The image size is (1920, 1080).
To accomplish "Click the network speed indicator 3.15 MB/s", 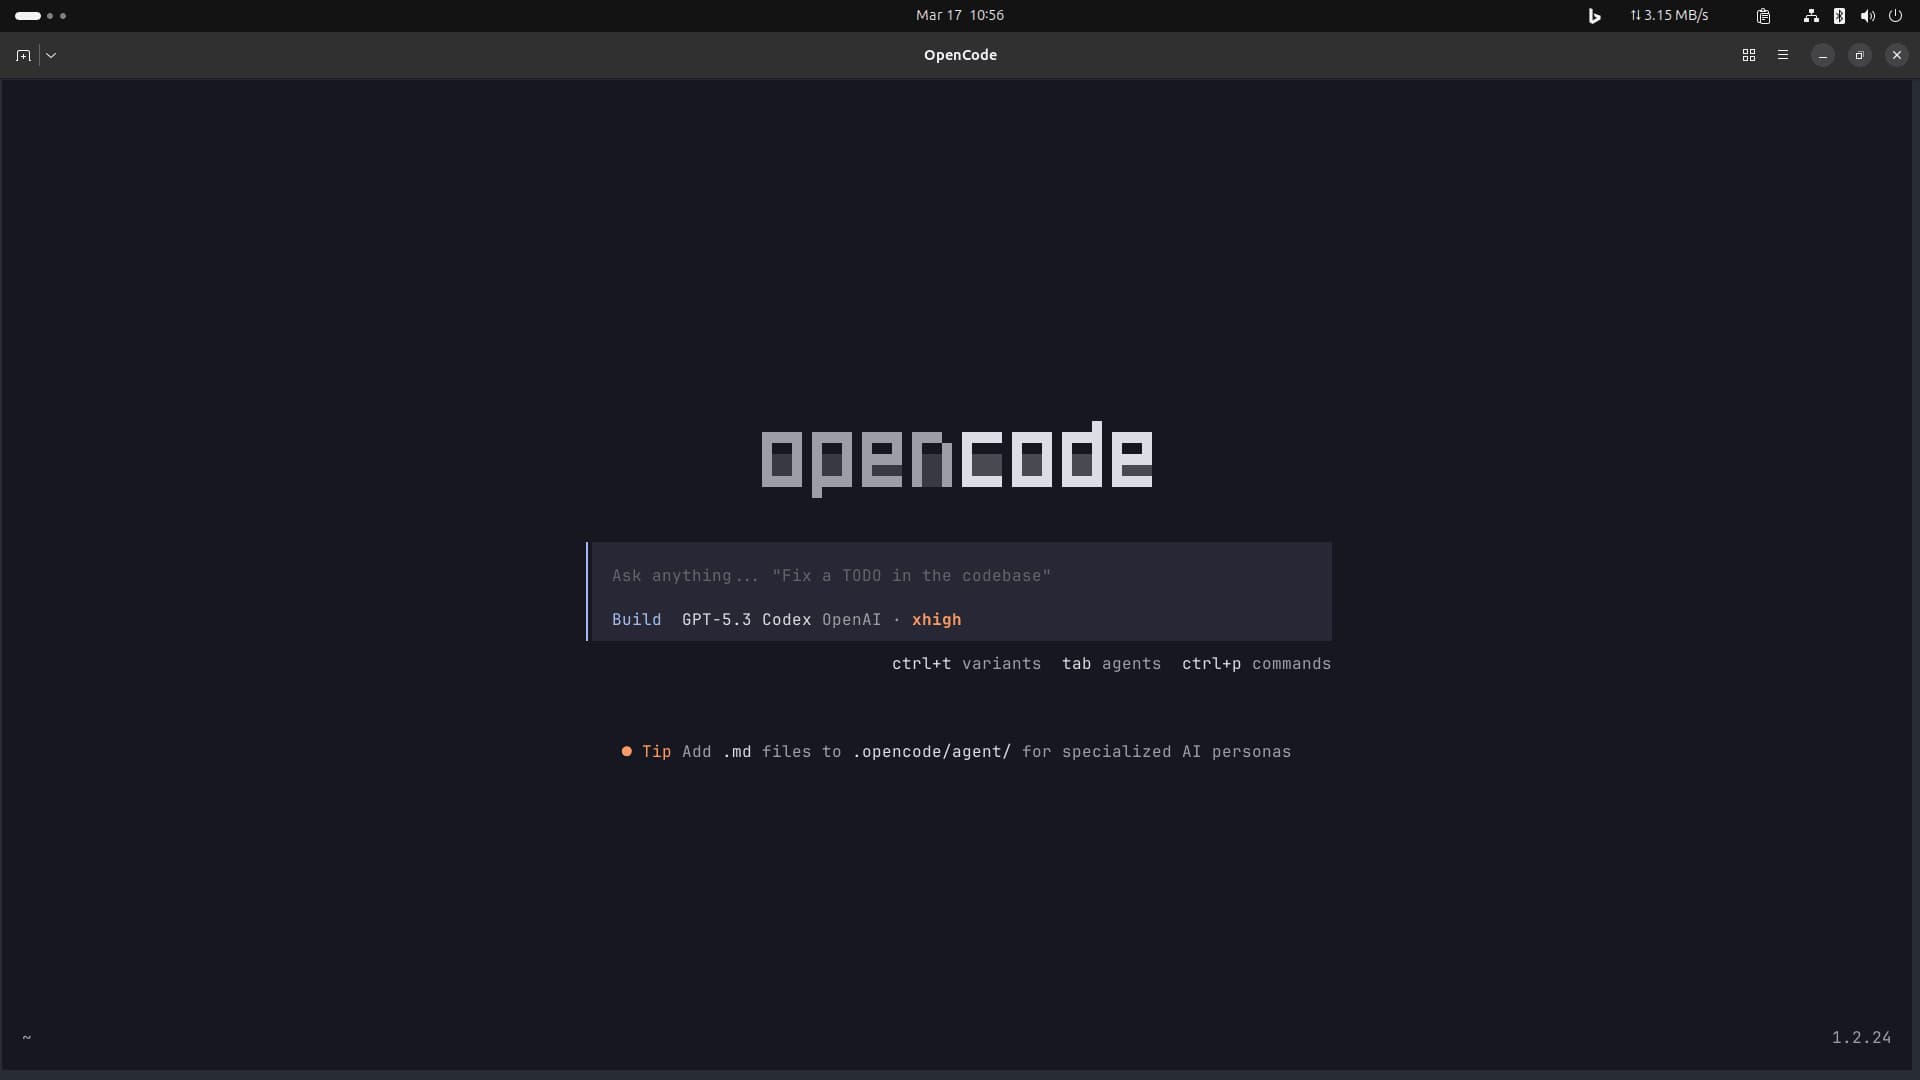I will (1669, 15).
